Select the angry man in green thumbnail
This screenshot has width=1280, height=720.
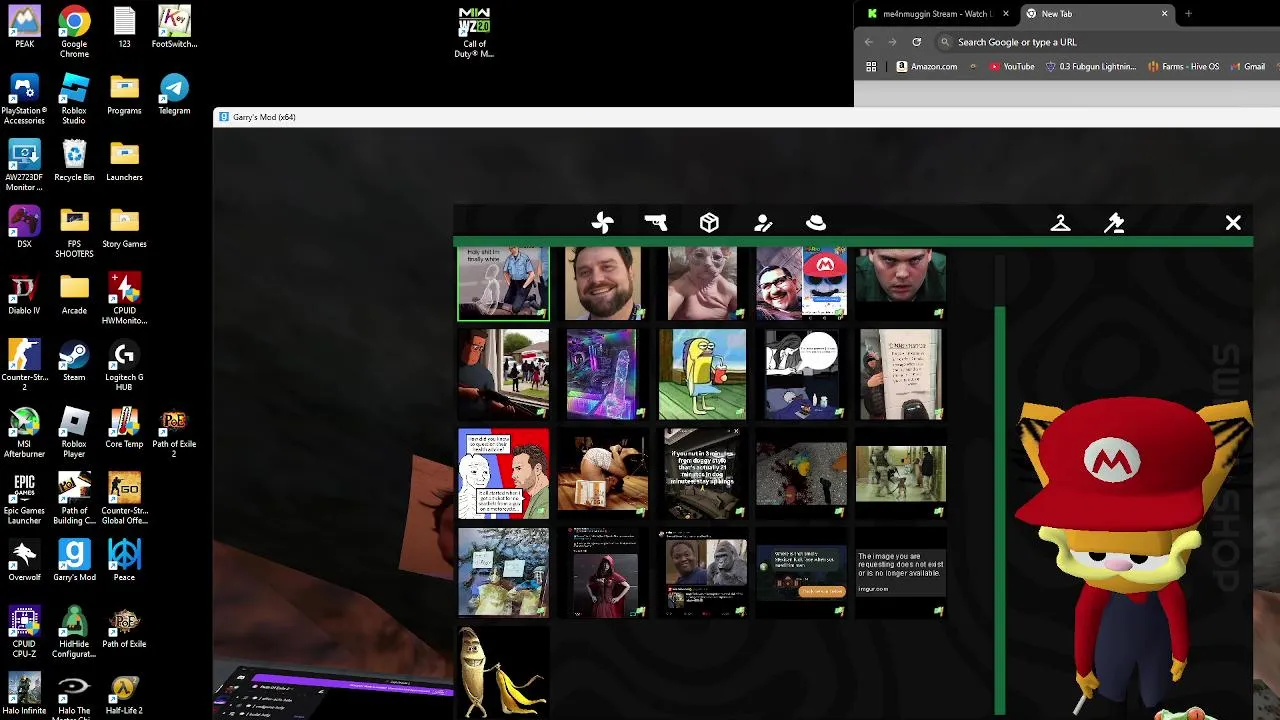click(900, 284)
